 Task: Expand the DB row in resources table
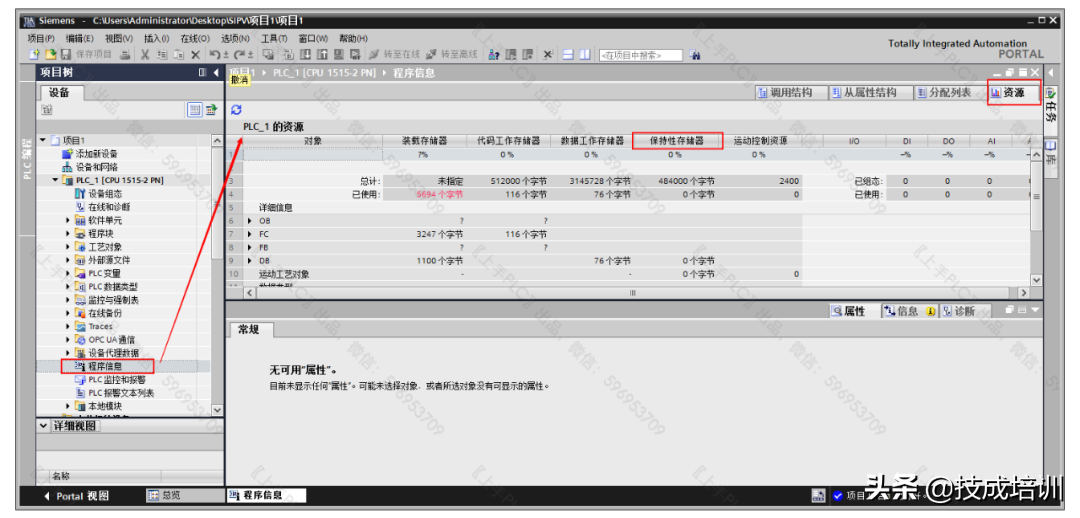coord(249,260)
